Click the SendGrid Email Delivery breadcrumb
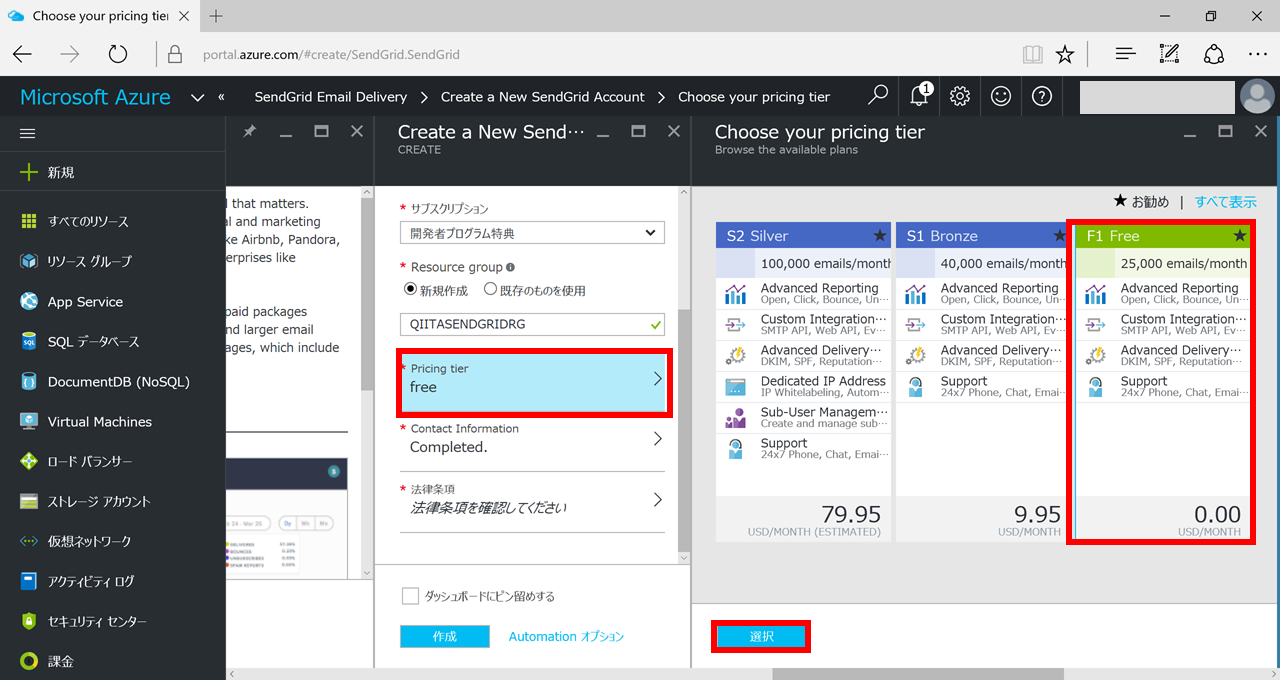Viewport: 1280px width, 680px height. 331,97
